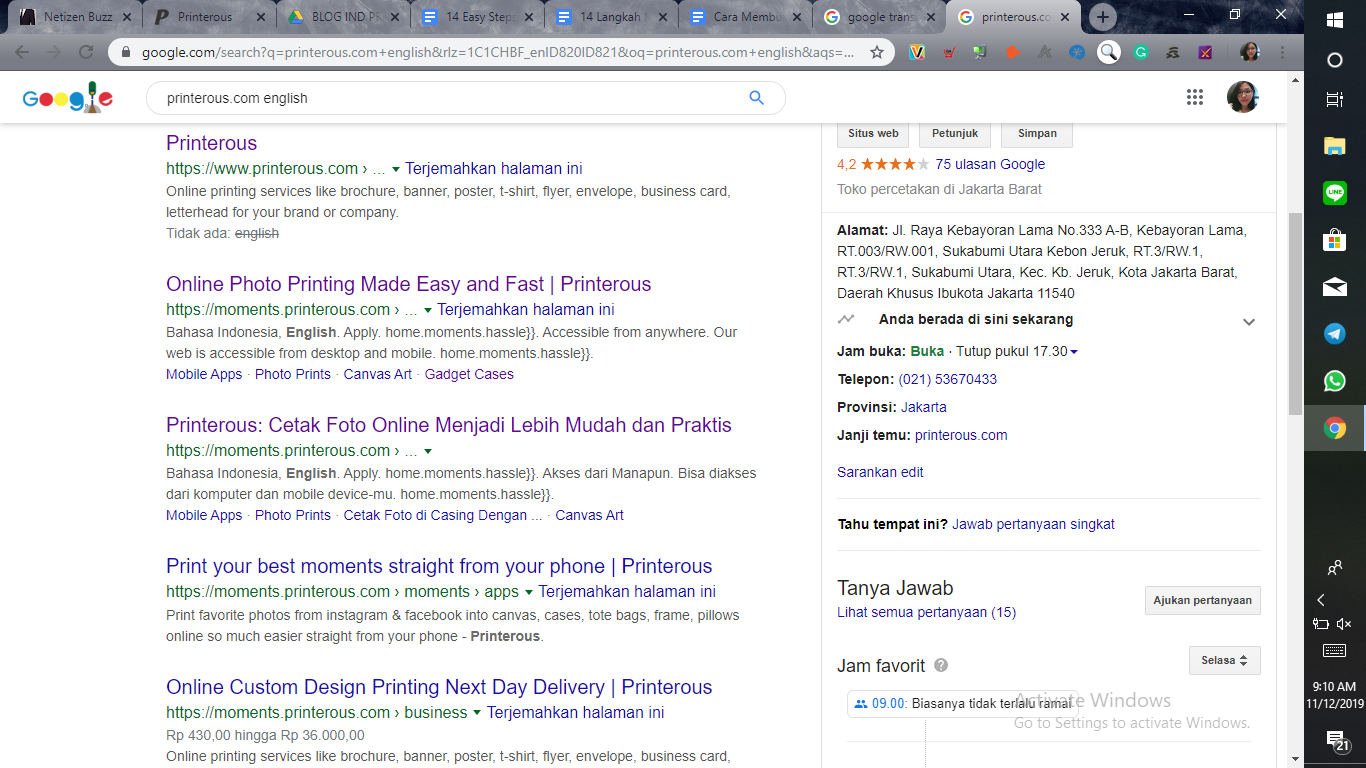Open the purple X extension icon
The image size is (1366, 768).
click(1206, 52)
